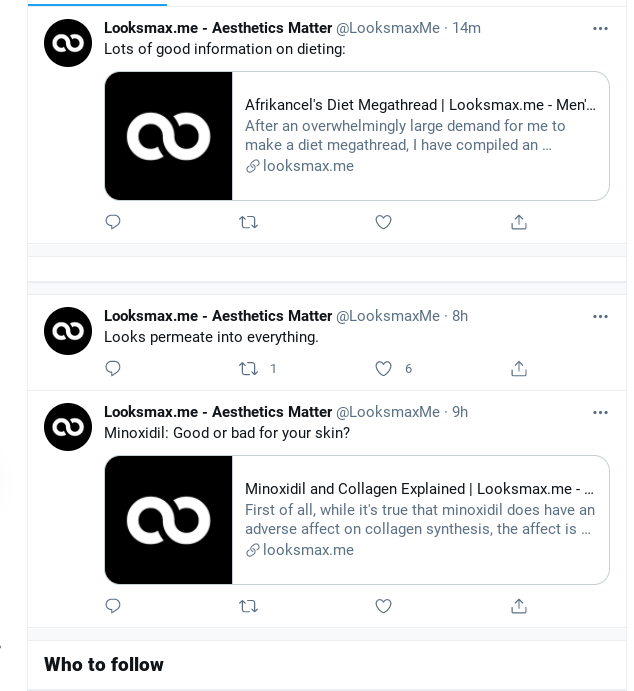Viewport: 634px width, 691px height.
Task: Share the 'Looks permeate into everything' tweet
Action: pos(518,369)
